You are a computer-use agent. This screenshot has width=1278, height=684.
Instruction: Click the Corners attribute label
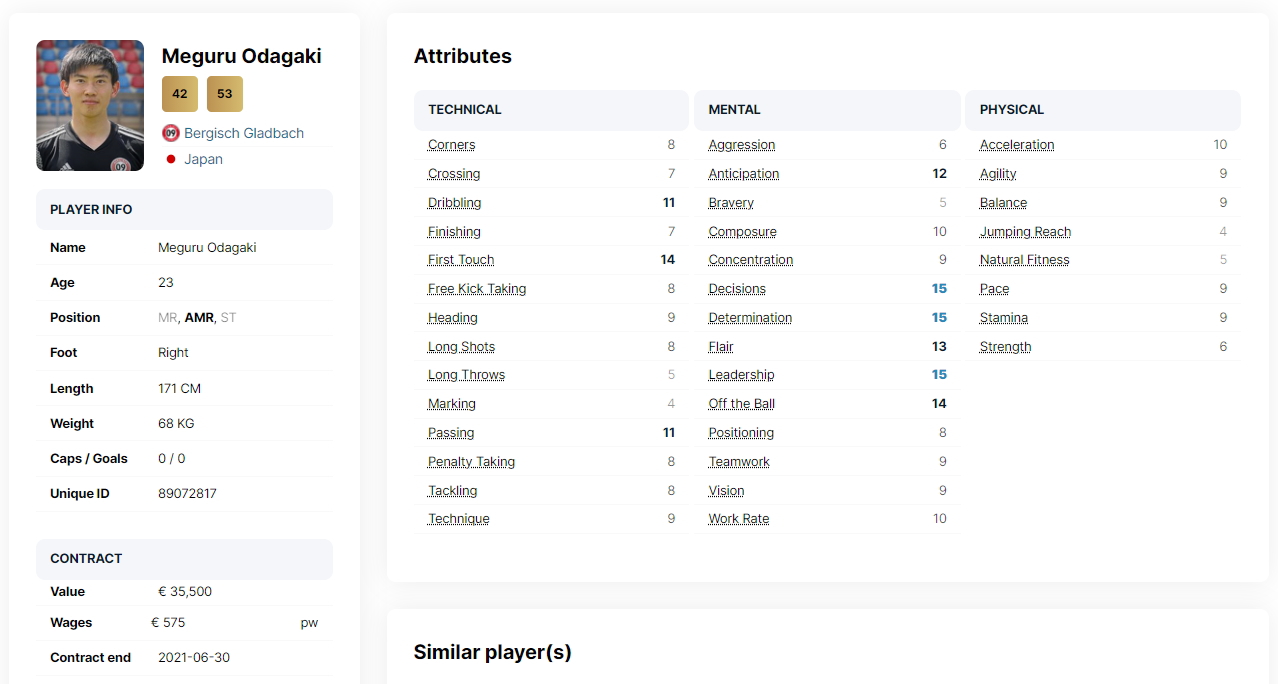452,145
